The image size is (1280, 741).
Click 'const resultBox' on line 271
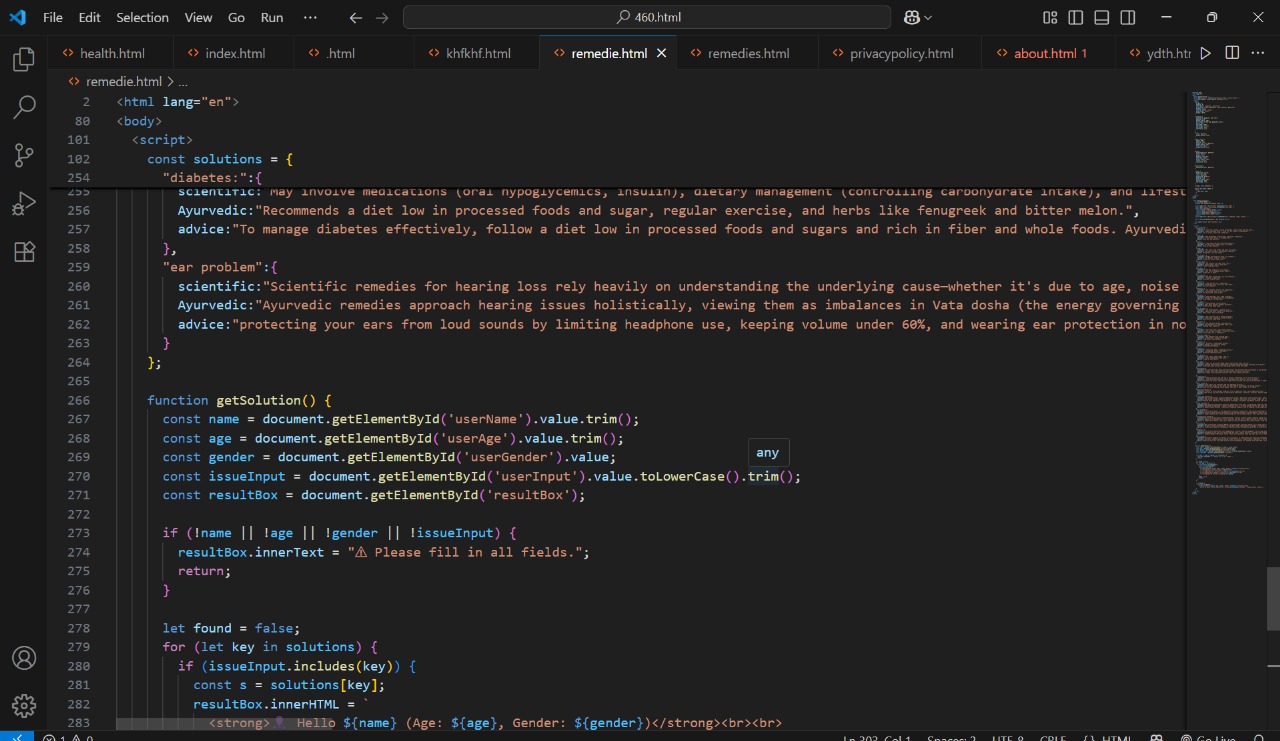click(220, 495)
